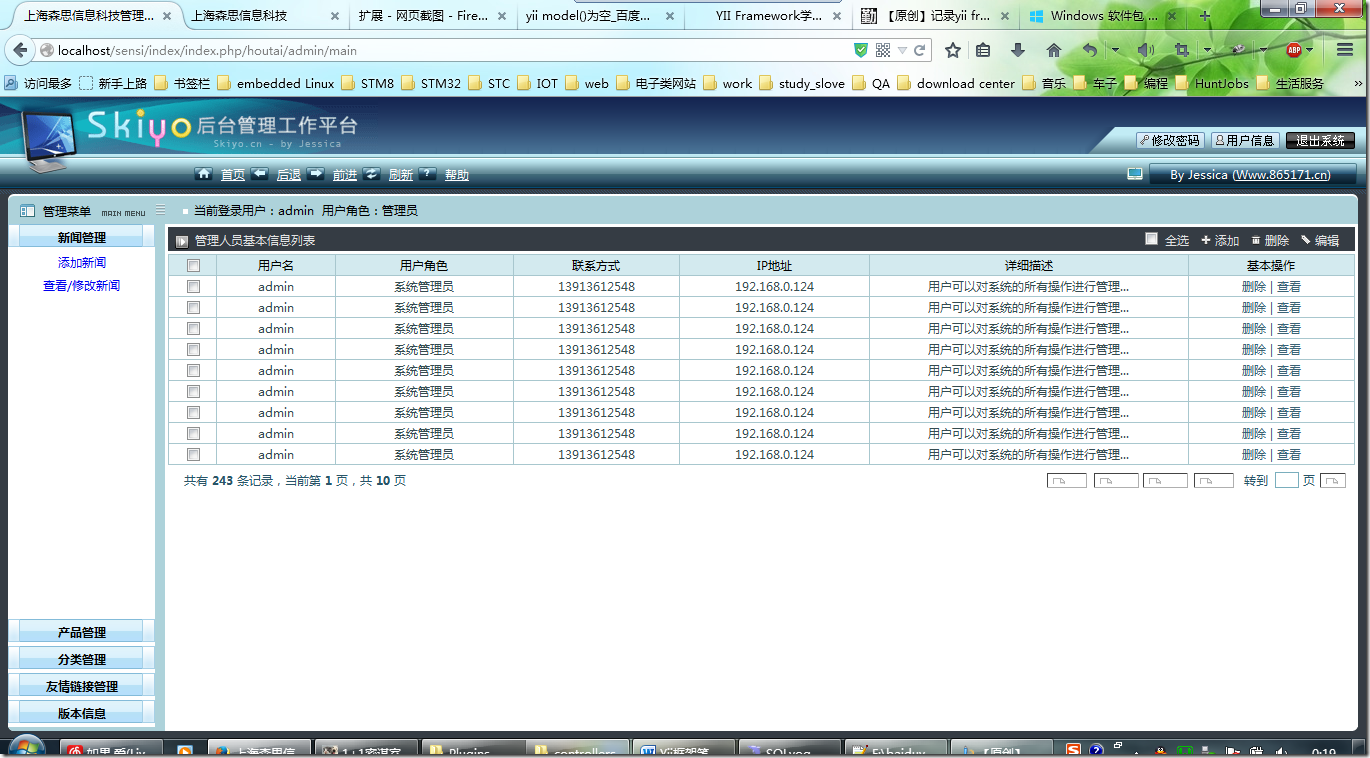Click the 修改密码 change password button
1370x758 pixels.
click(1169, 141)
